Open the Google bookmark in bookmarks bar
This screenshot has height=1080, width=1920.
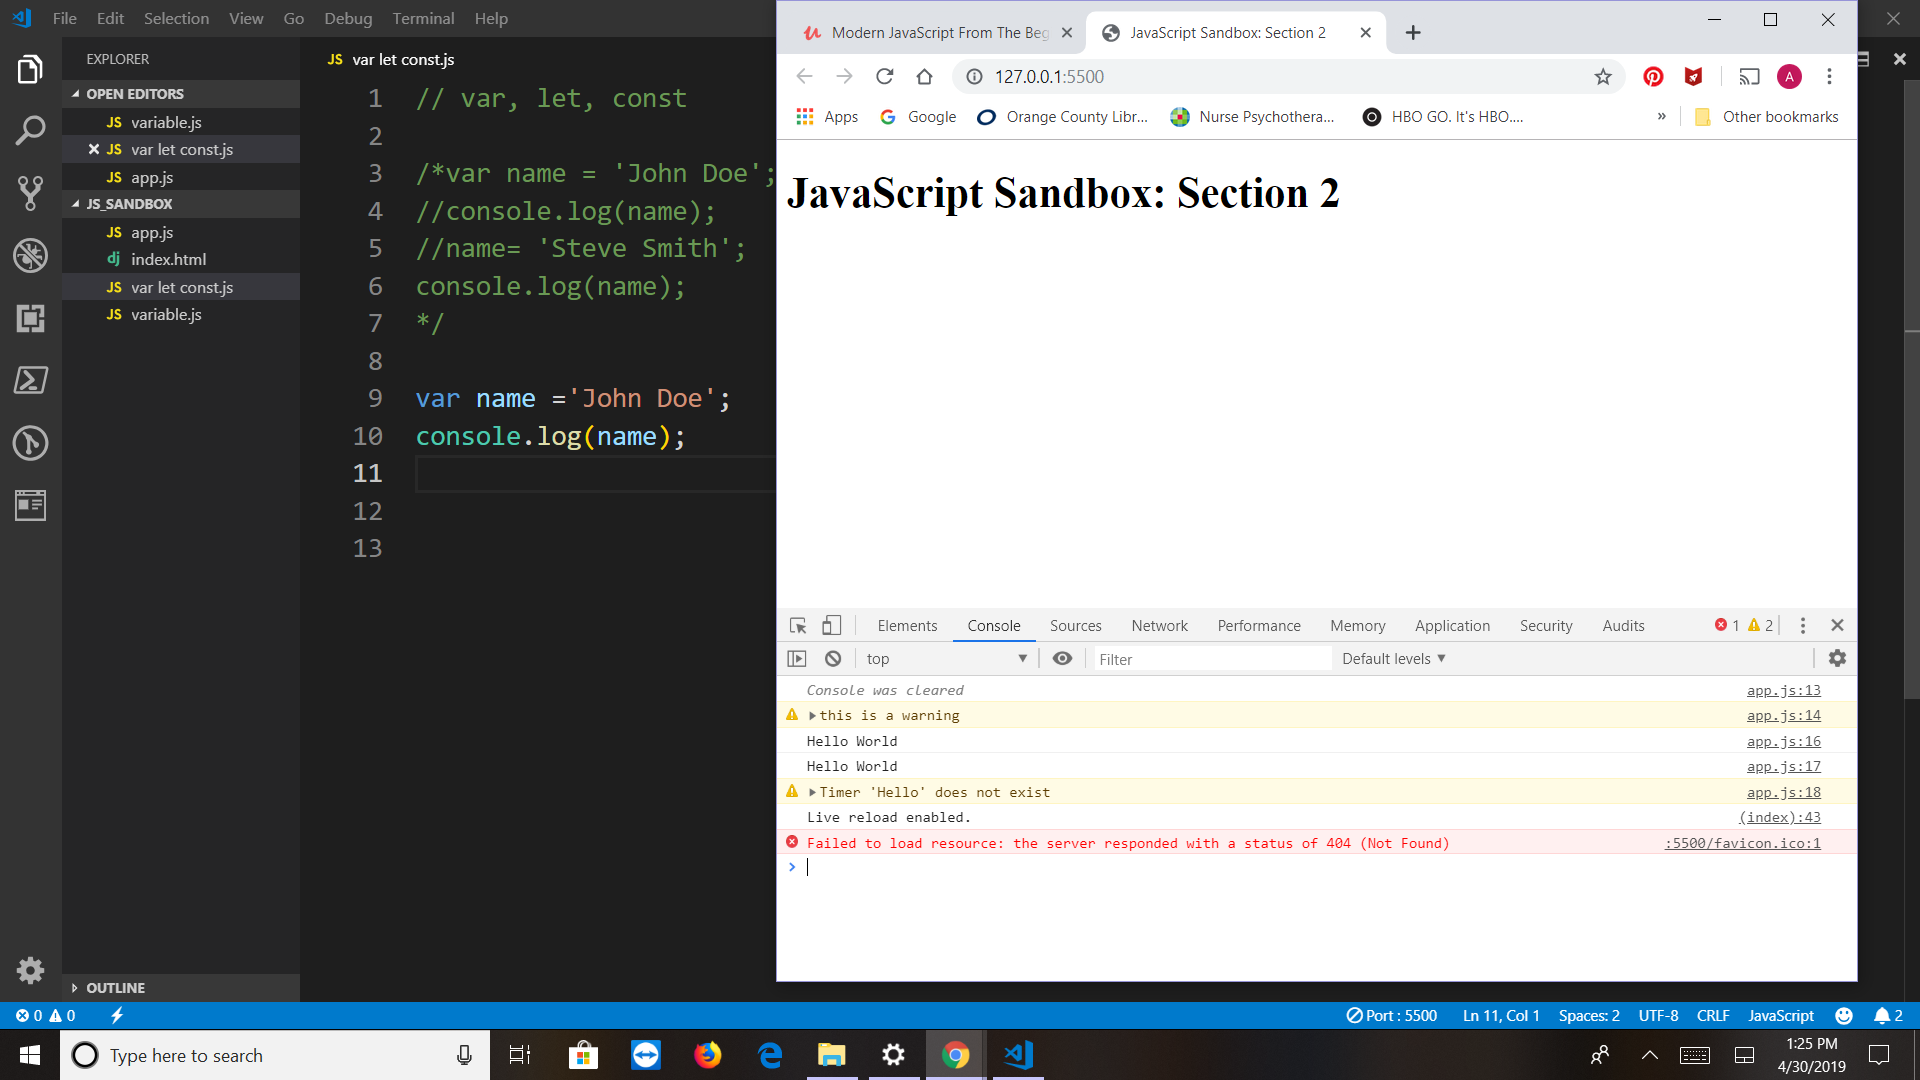(x=917, y=116)
